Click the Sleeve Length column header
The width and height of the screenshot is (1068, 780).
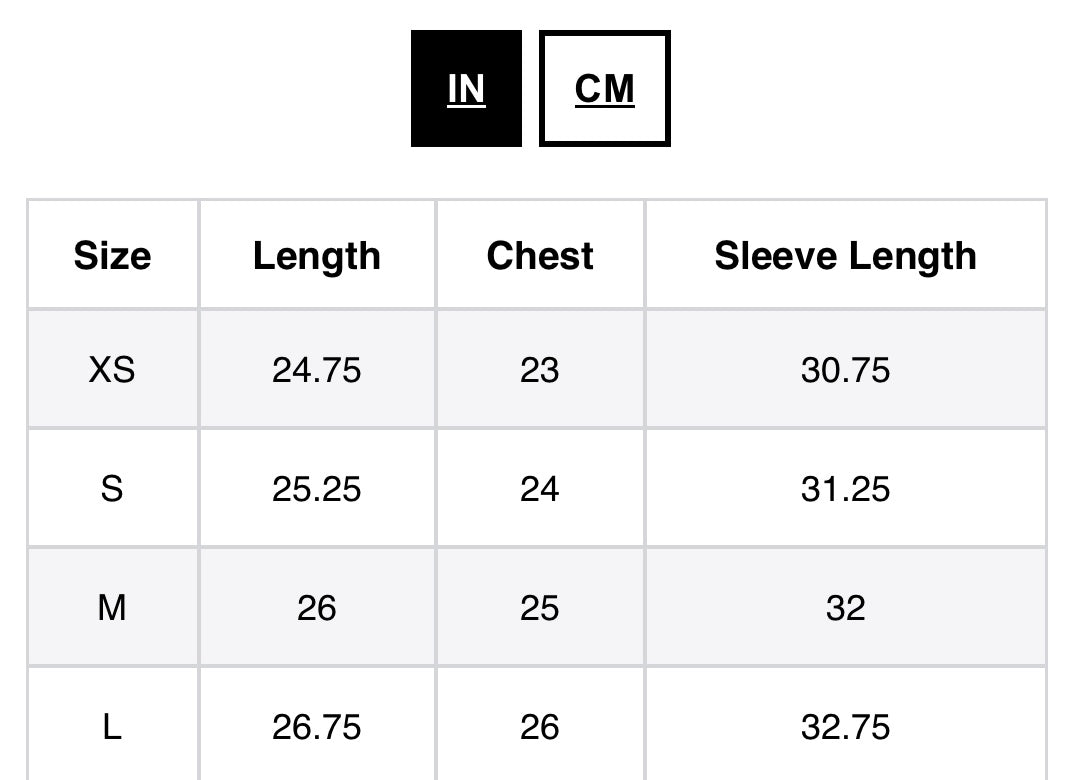[x=845, y=256]
